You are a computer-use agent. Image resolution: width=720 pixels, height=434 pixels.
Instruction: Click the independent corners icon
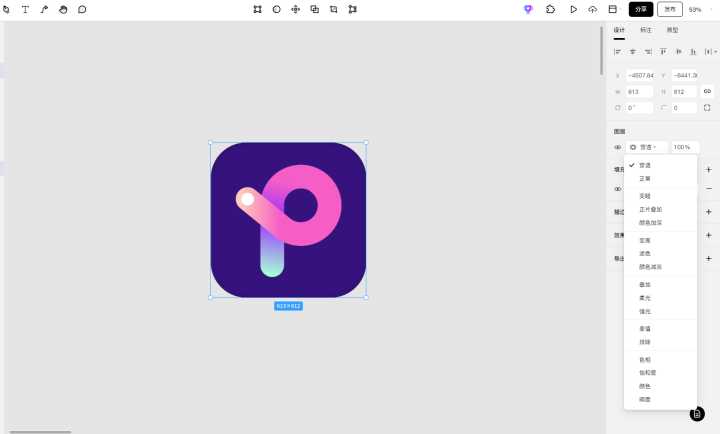707,107
